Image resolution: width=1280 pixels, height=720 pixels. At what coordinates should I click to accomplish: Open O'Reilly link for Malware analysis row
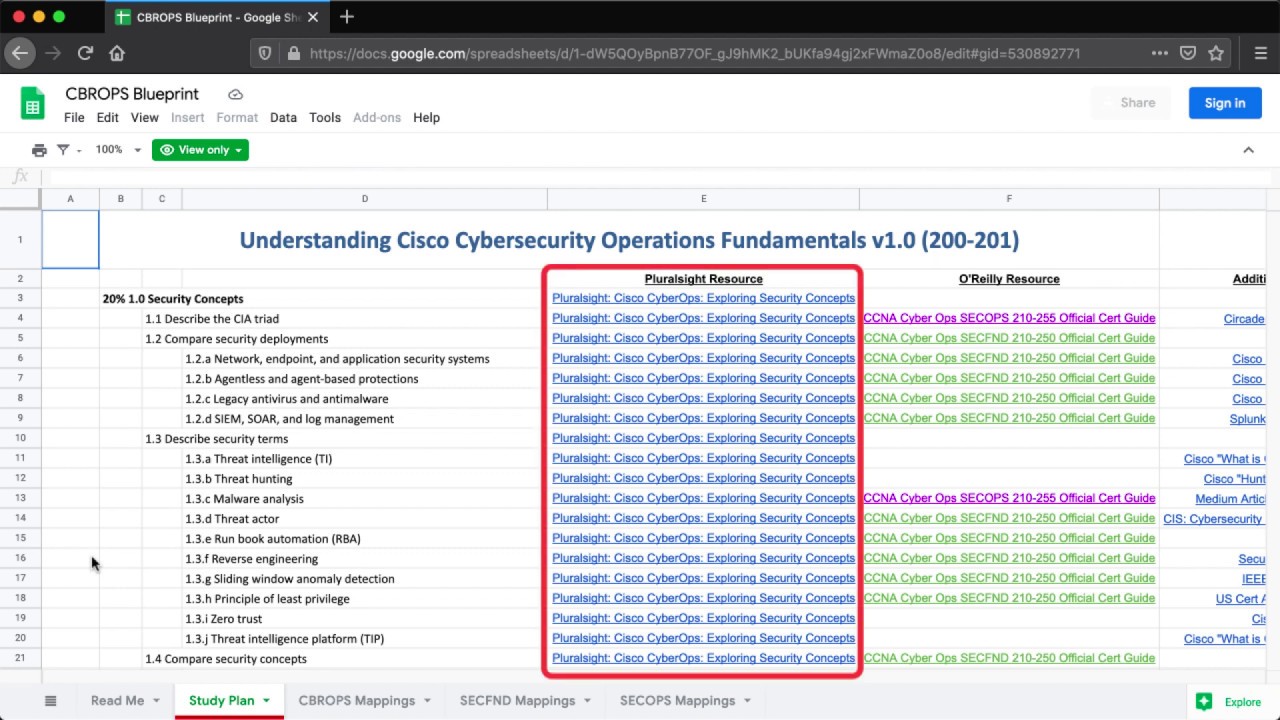[1009, 498]
